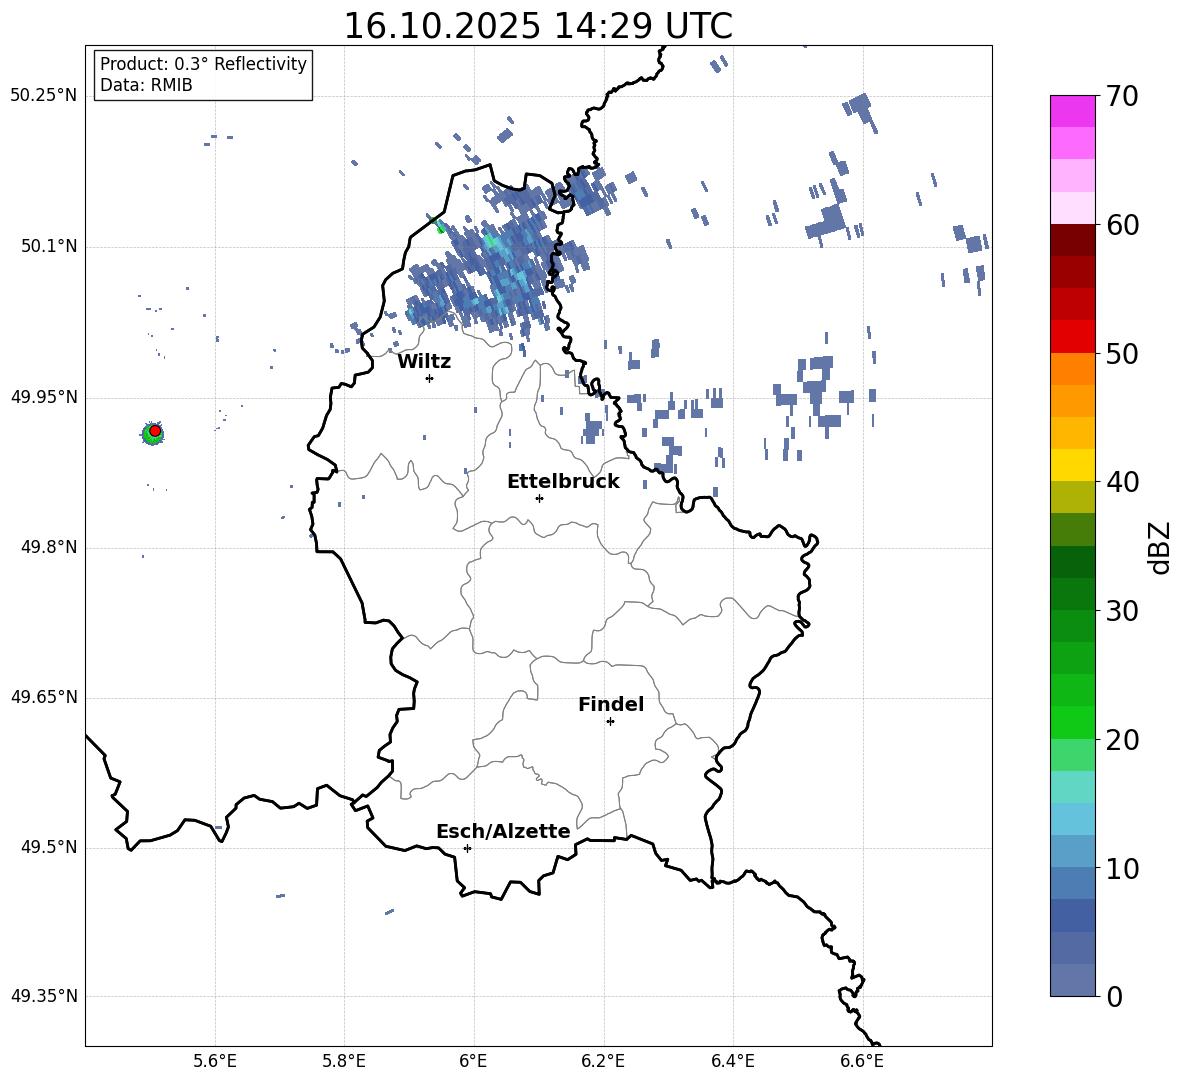The width and height of the screenshot is (1184, 1081).
Task: Click the title "16.10.2025 14:29 UTC"
Action: (x=538, y=26)
